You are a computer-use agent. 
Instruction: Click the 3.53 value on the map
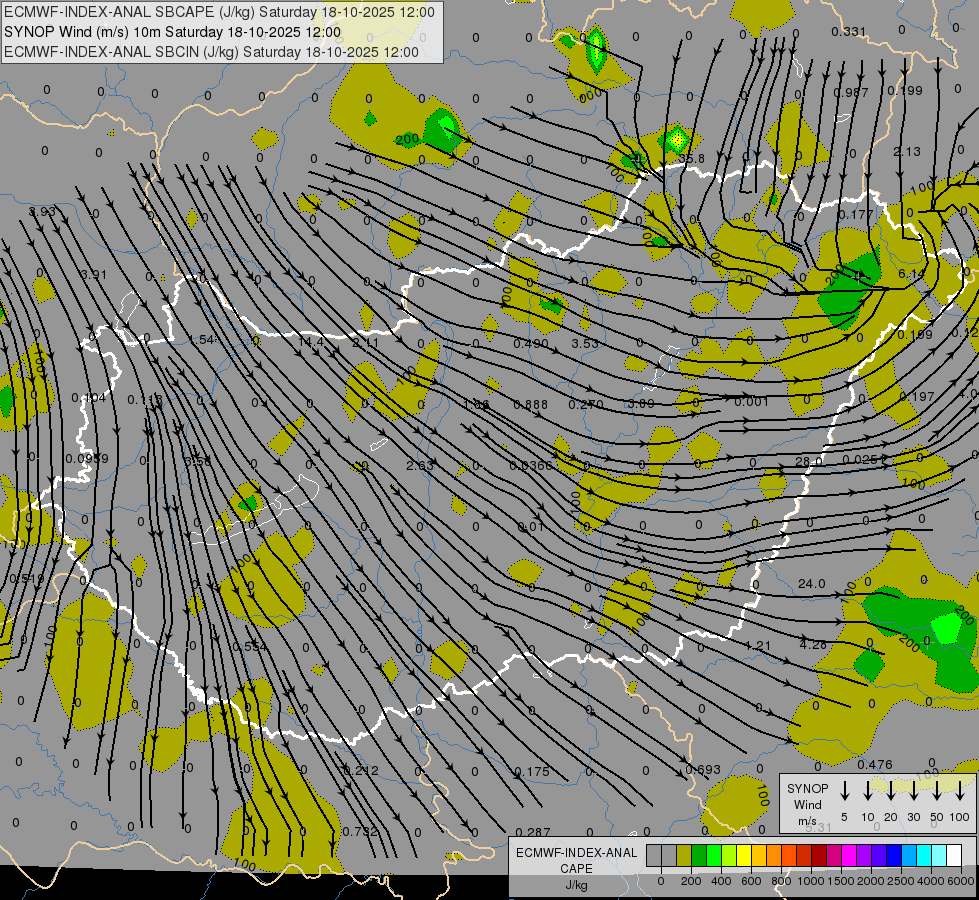pos(585,343)
